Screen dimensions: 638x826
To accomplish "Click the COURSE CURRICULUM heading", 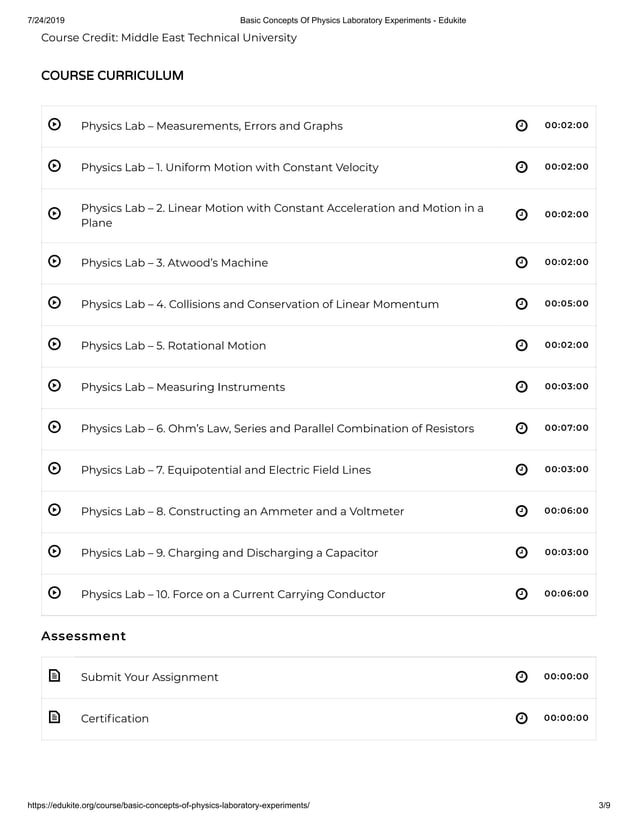I will point(112,76).
